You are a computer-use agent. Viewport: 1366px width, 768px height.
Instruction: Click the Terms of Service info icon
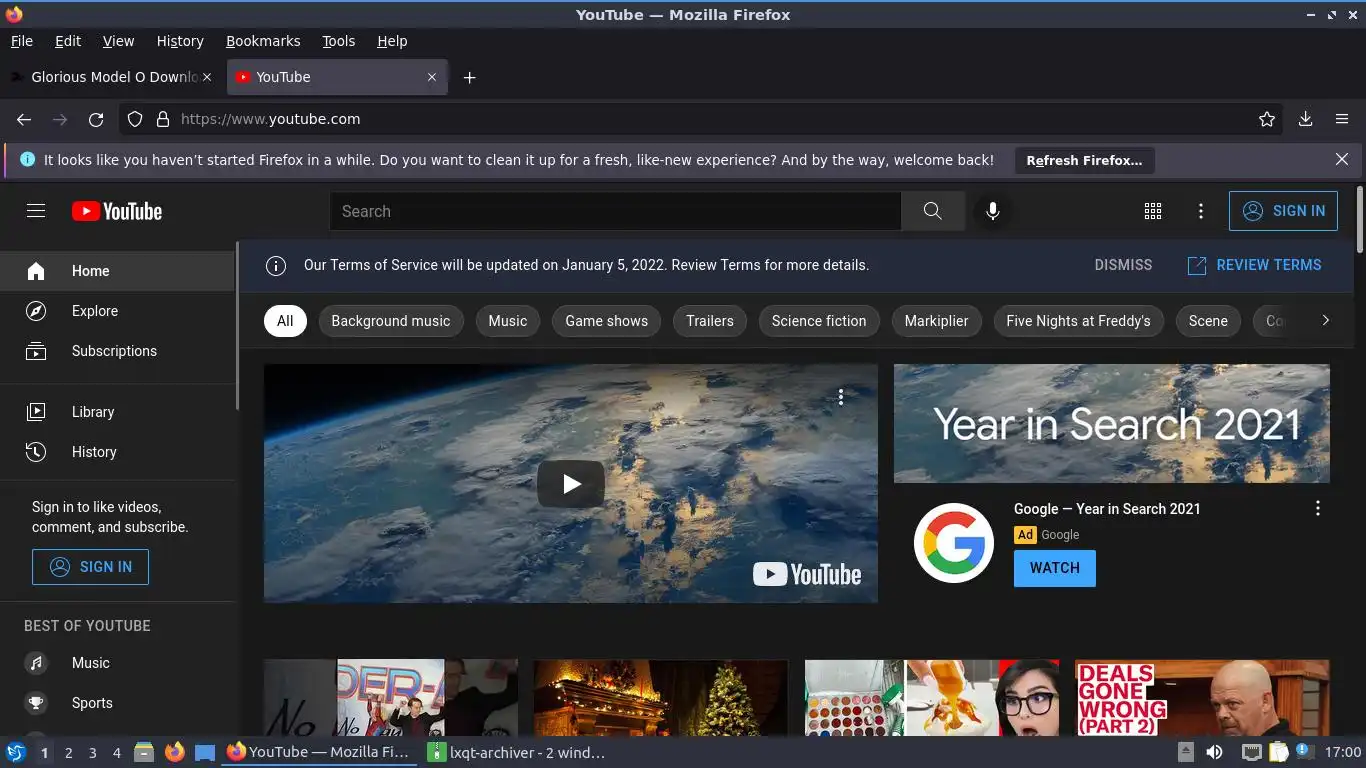275,265
